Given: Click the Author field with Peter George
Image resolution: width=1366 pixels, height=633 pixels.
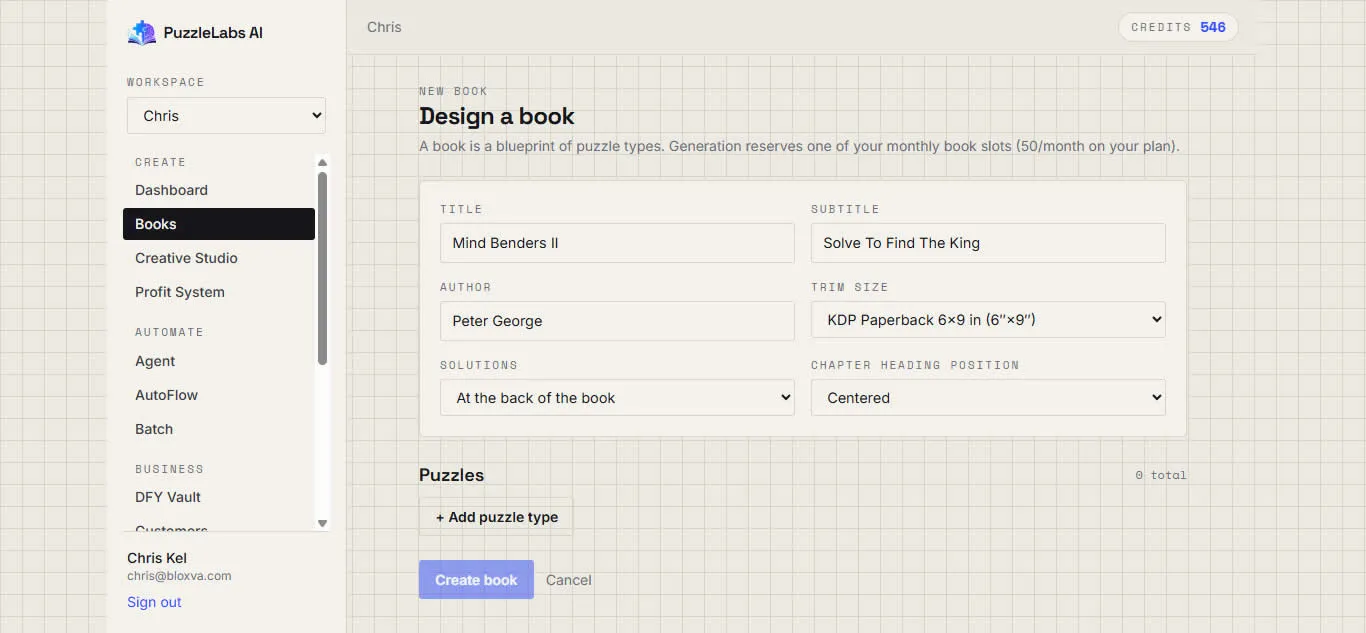Looking at the screenshot, I should (x=617, y=321).
